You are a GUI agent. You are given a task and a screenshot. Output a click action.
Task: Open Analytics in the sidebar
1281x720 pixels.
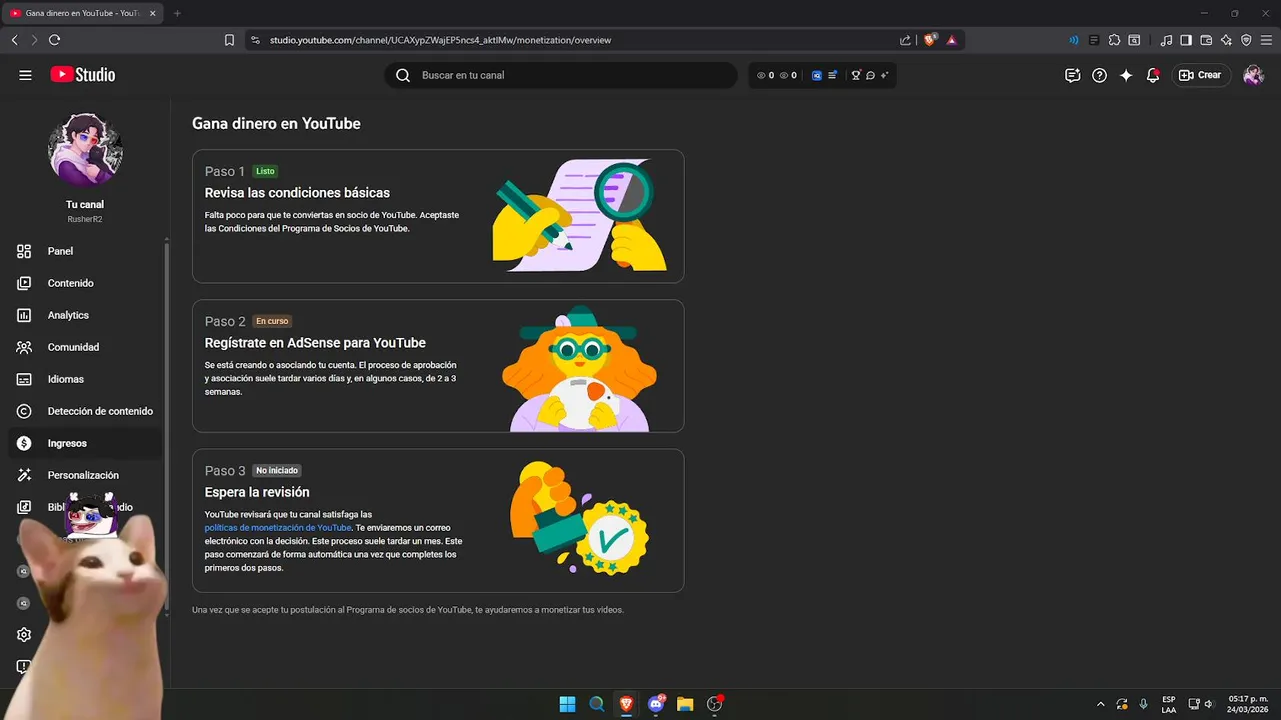tap(85, 315)
